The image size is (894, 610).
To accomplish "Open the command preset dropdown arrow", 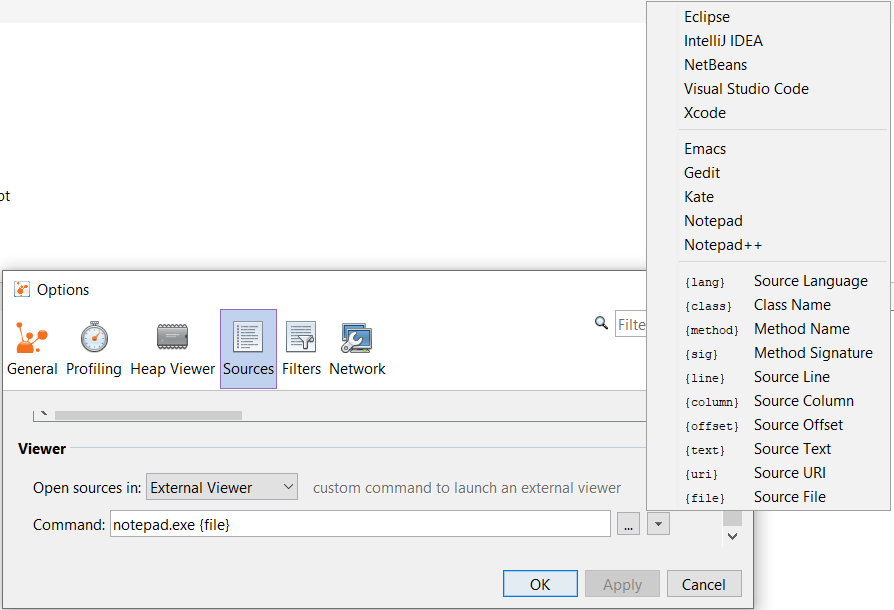I will coord(658,523).
